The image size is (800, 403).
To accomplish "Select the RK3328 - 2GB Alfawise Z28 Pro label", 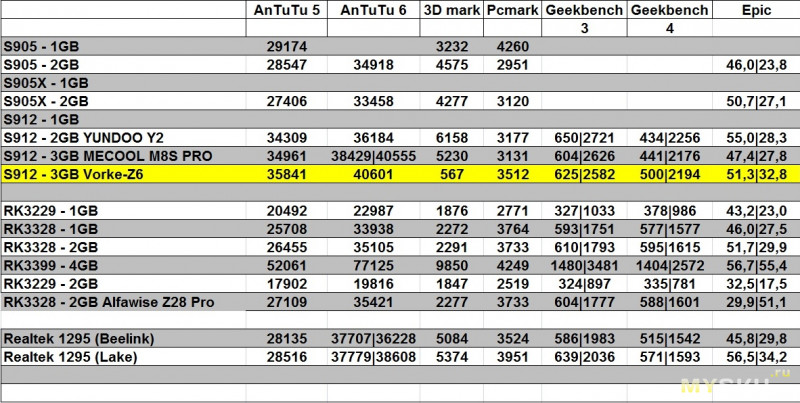I will tap(109, 303).
